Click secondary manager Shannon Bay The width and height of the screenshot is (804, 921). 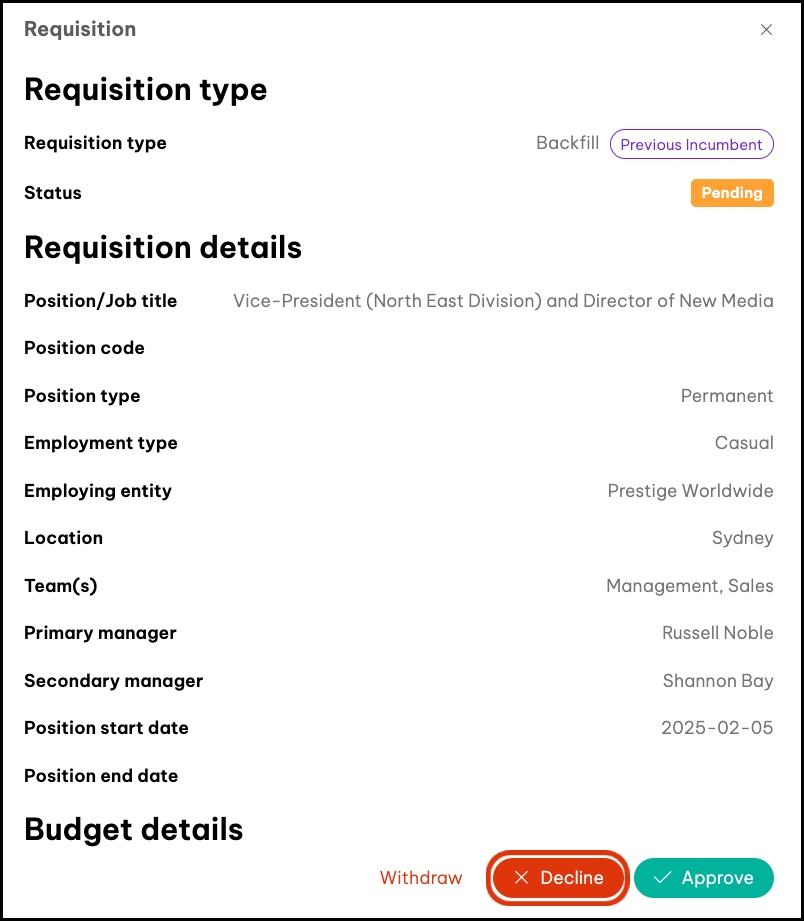[717, 681]
